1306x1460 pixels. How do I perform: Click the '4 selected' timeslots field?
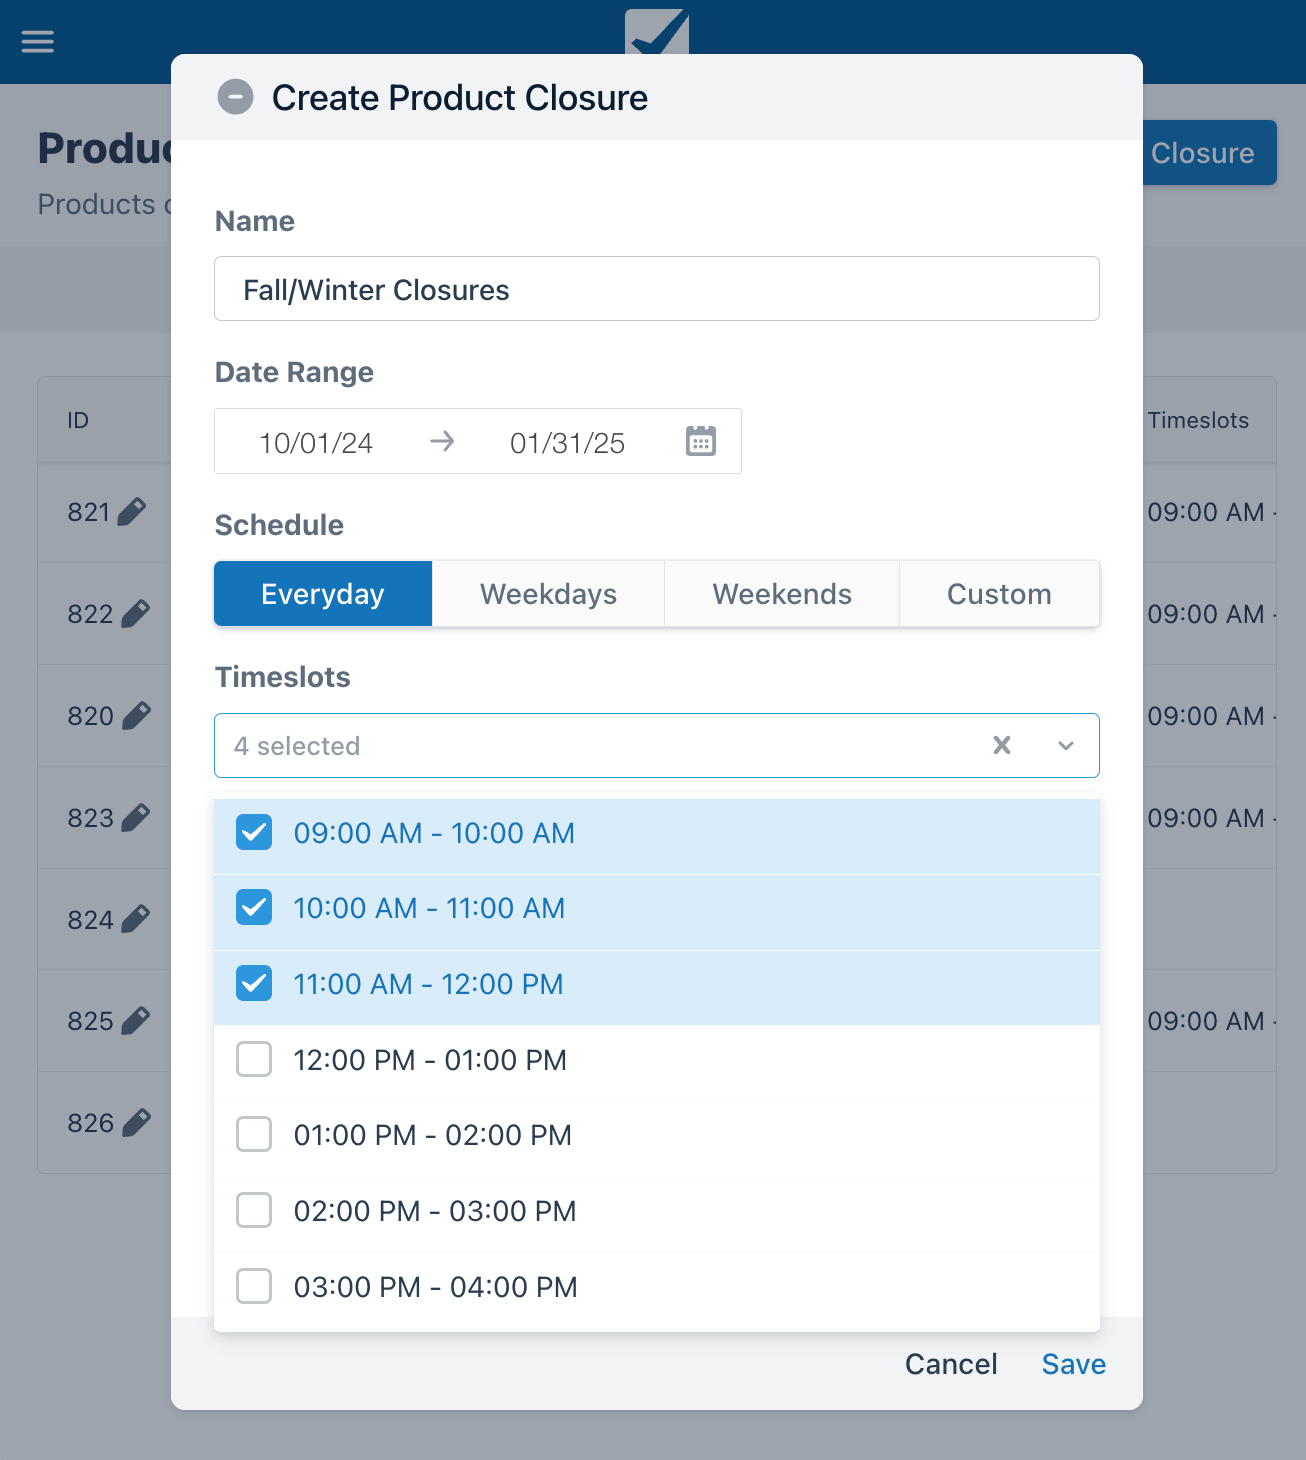657,745
